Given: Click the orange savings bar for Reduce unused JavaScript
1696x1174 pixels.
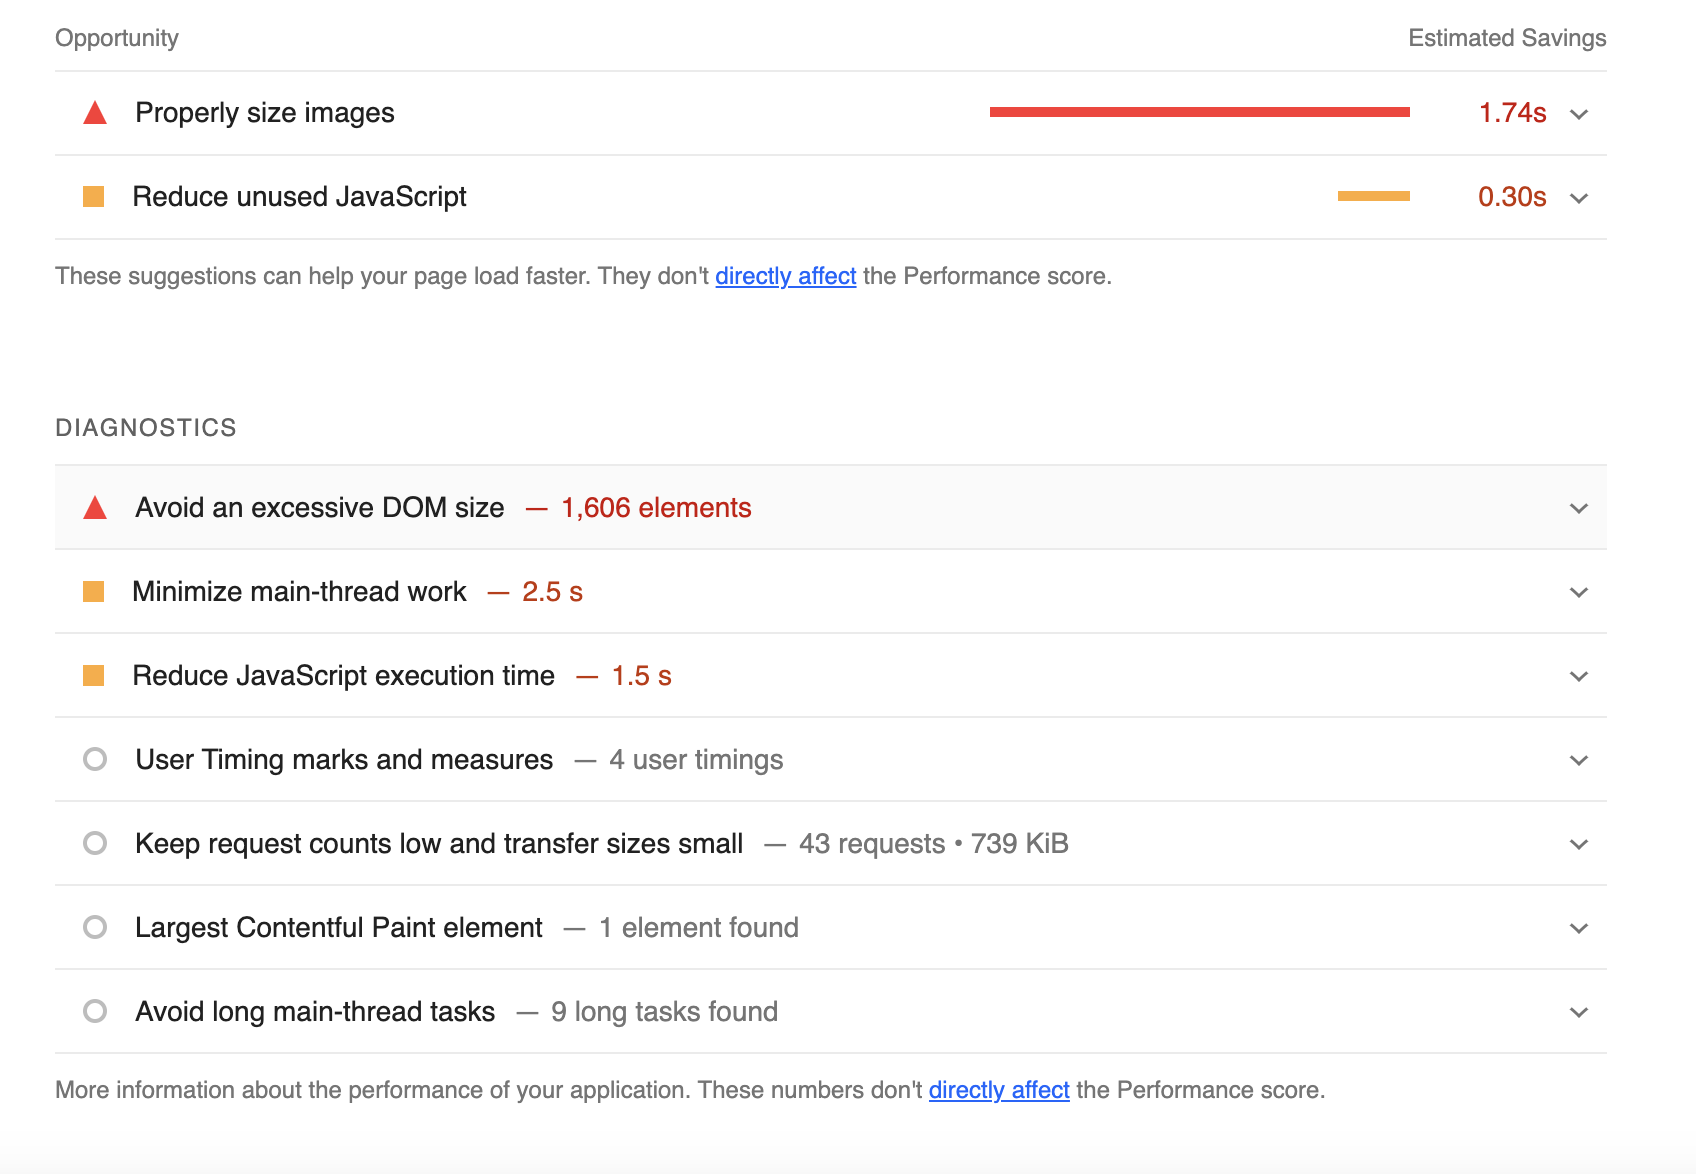Looking at the screenshot, I should (1375, 197).
